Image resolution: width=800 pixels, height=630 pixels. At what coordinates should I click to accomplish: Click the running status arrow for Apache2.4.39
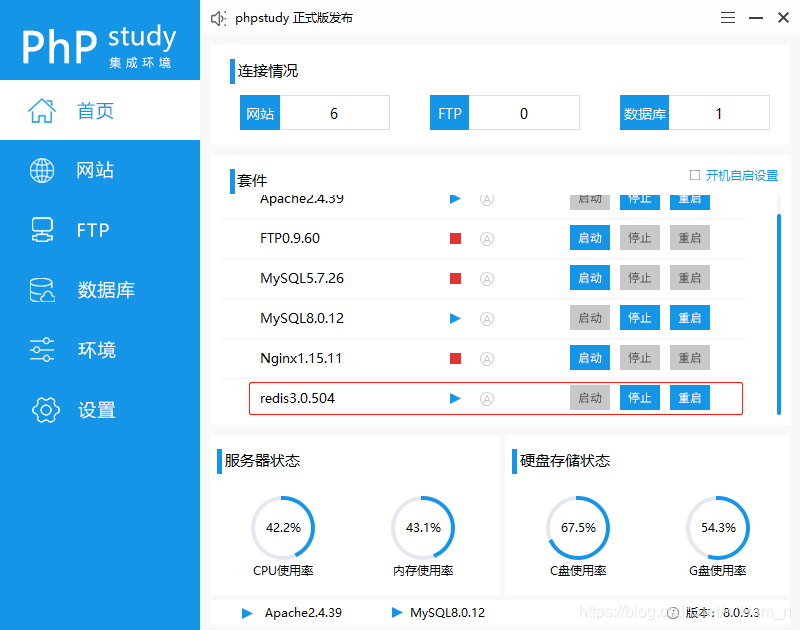(455, 199)
